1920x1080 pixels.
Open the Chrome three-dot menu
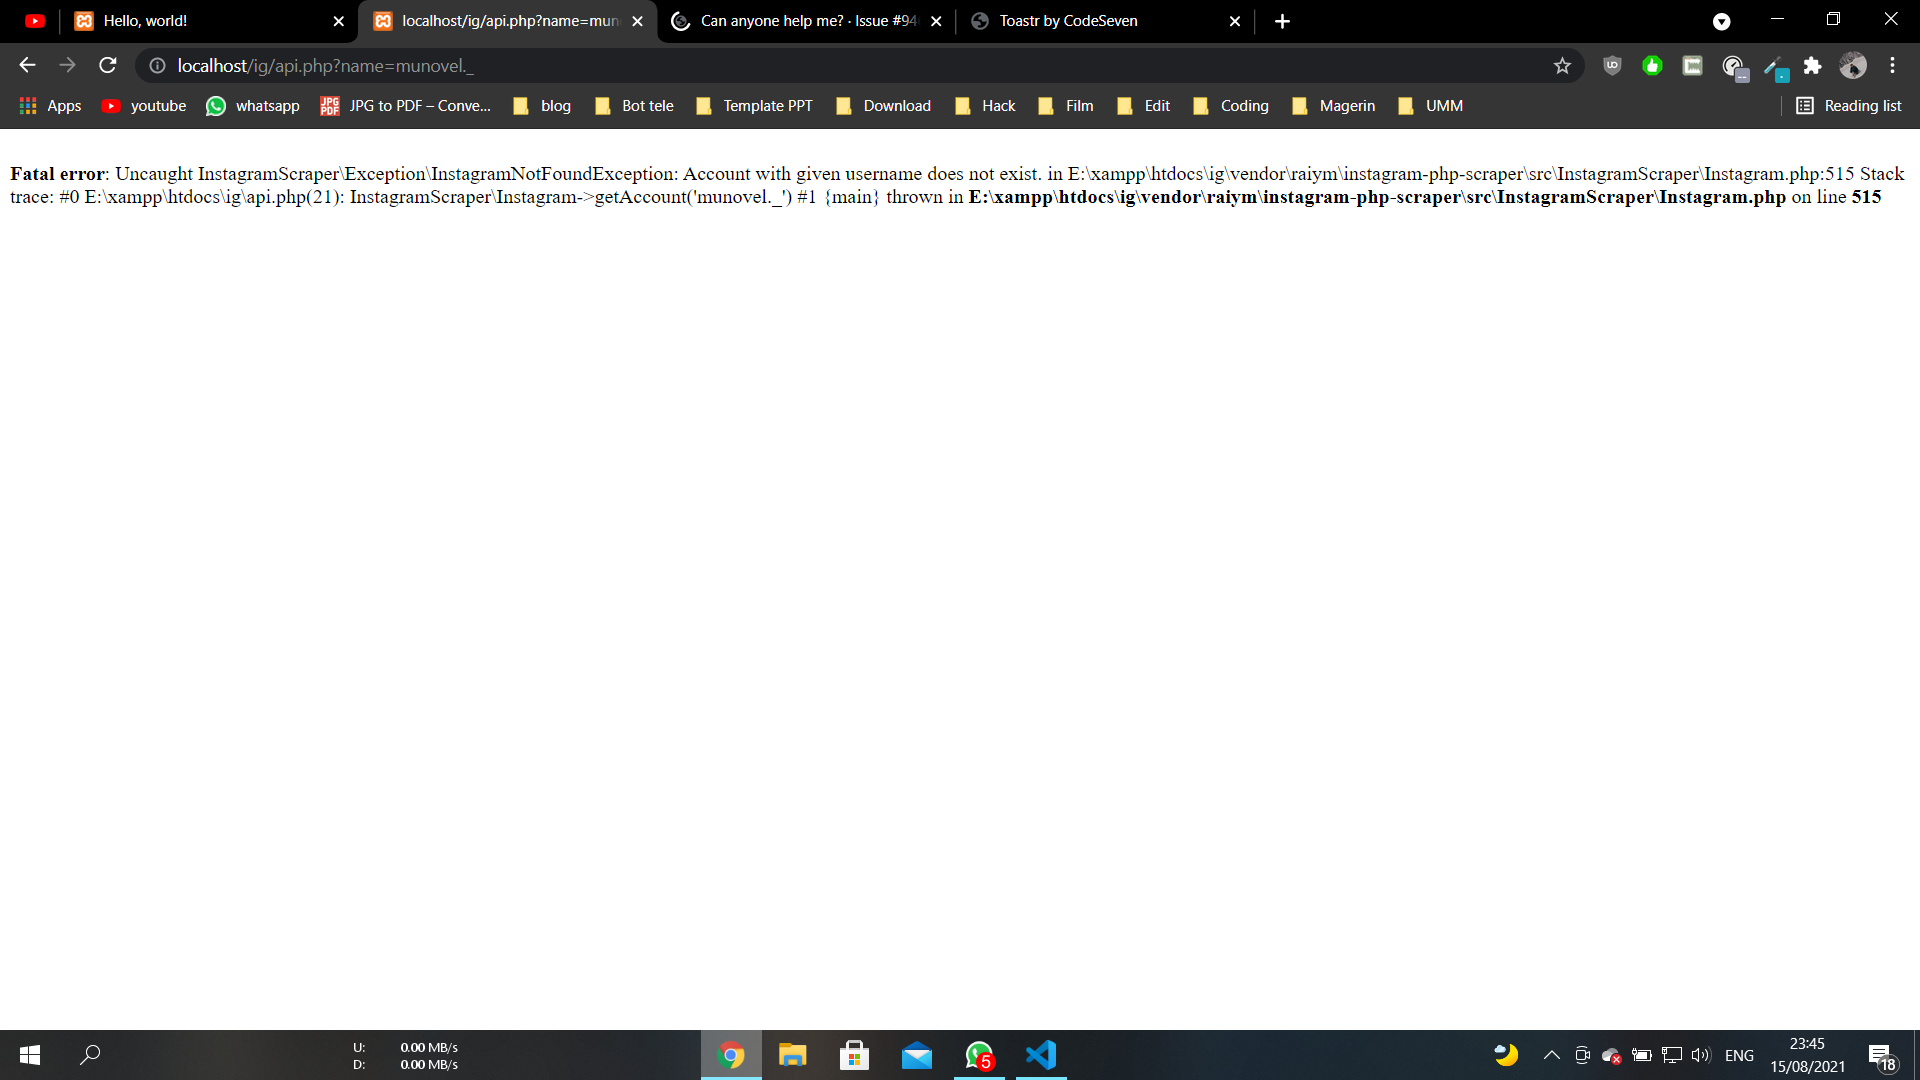tap(1892, 66)
